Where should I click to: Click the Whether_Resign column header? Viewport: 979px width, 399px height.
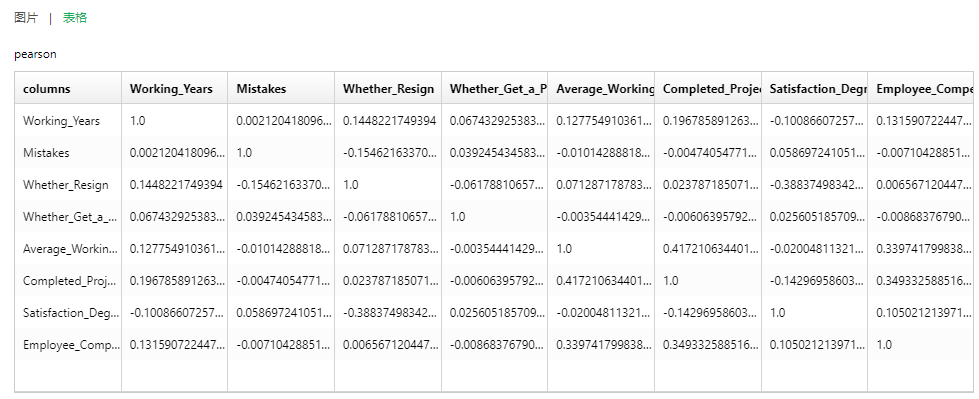click(388, 89)
